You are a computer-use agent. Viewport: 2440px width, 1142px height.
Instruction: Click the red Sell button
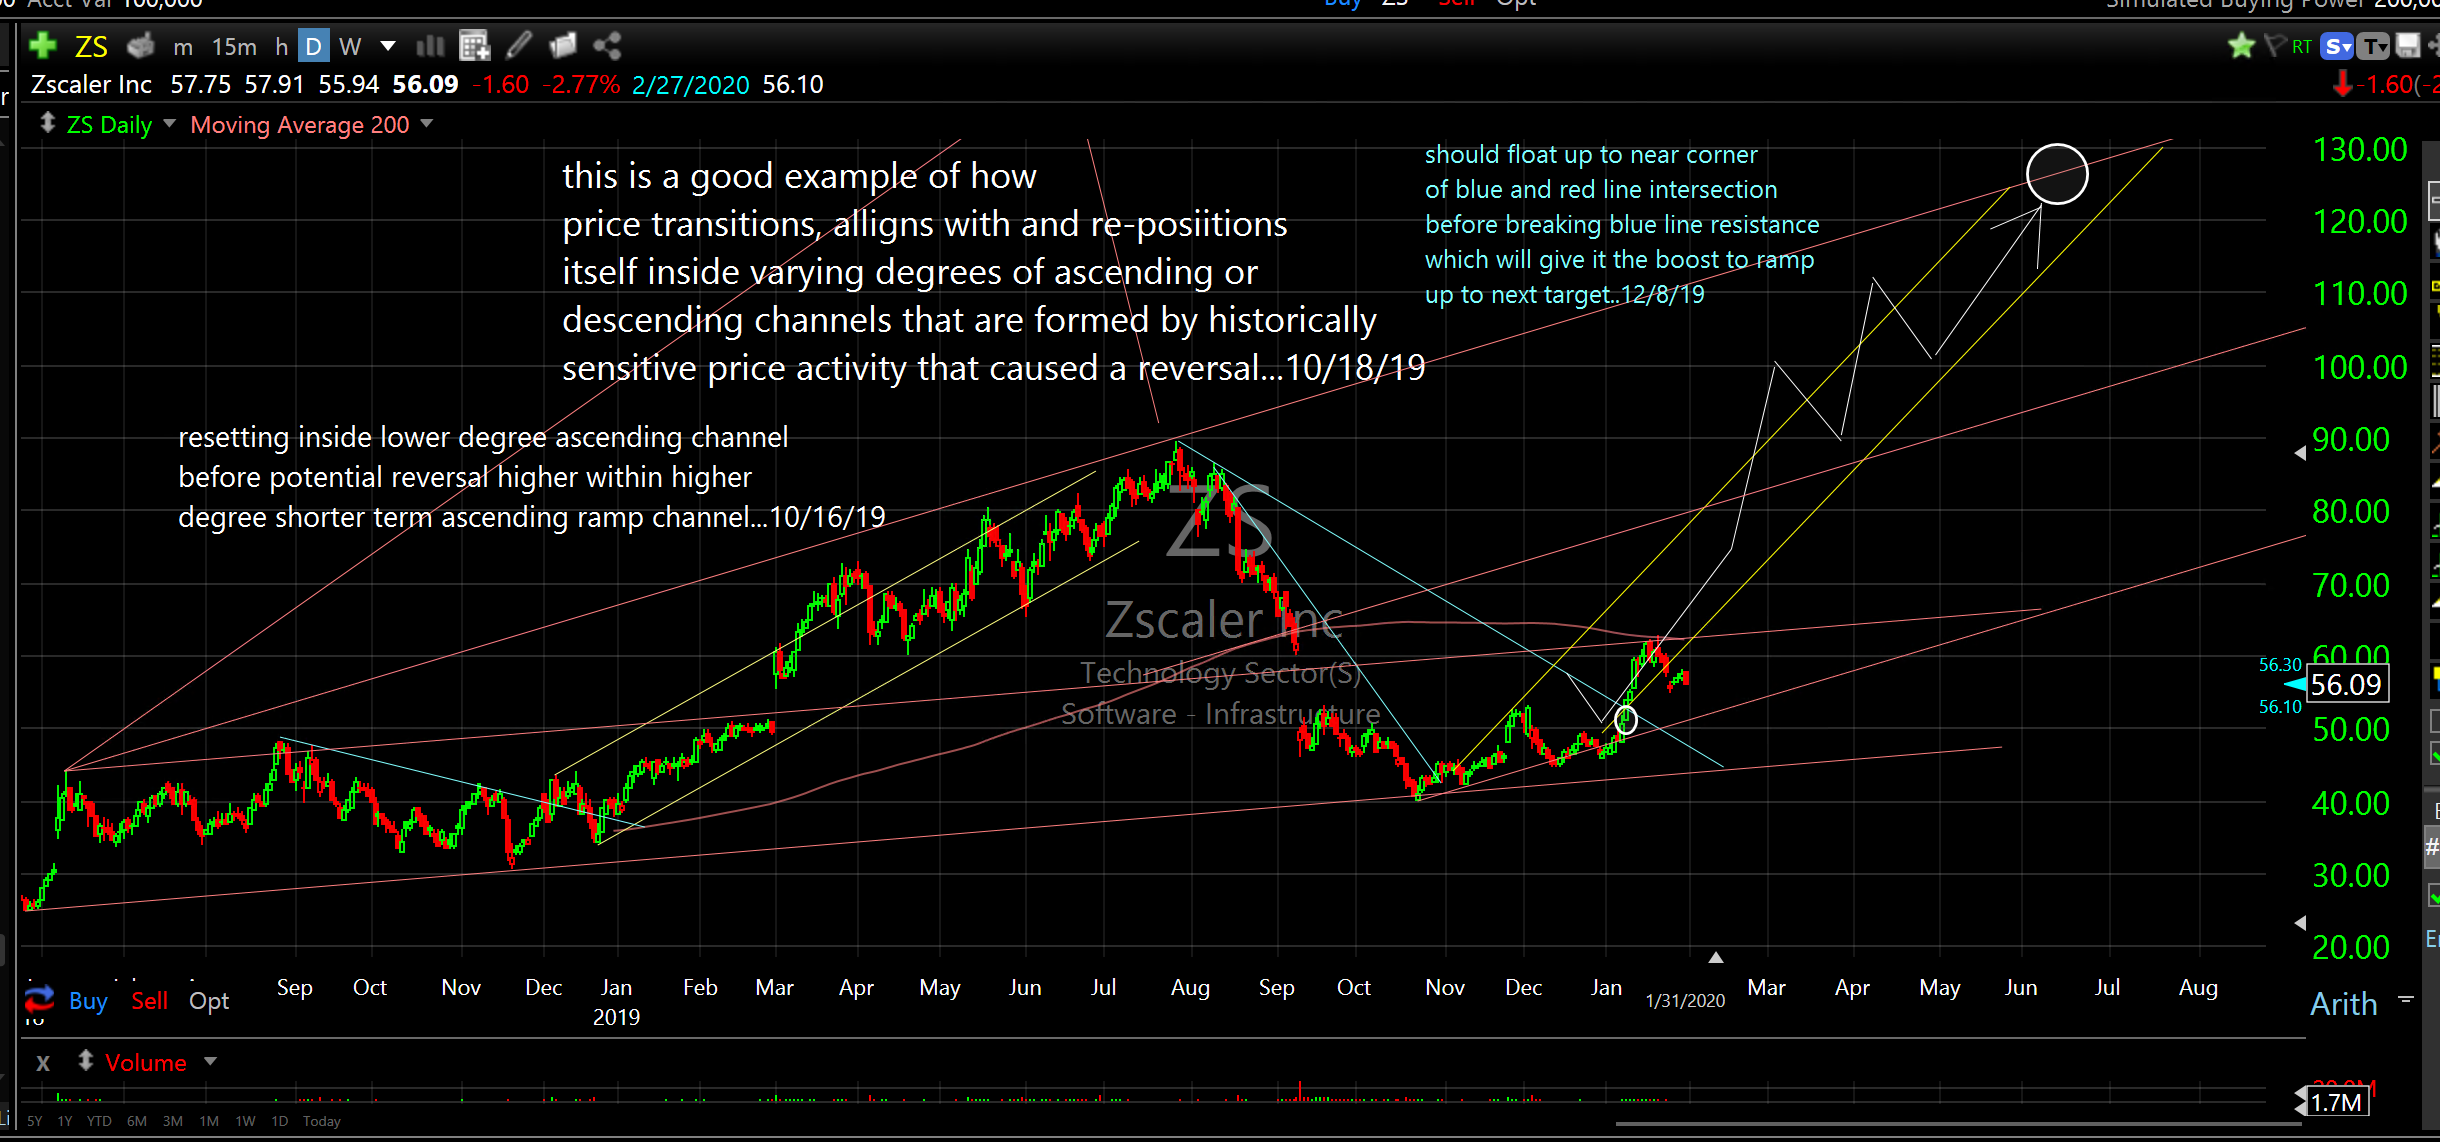pos(150,1001)
